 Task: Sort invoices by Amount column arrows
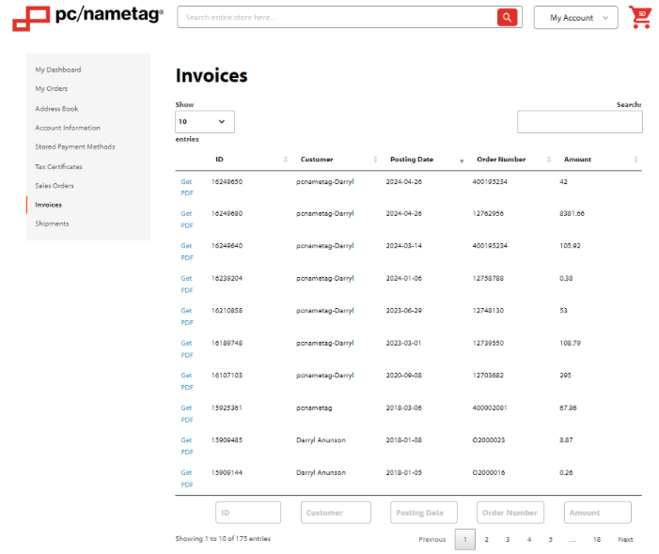tap(636, 160)
